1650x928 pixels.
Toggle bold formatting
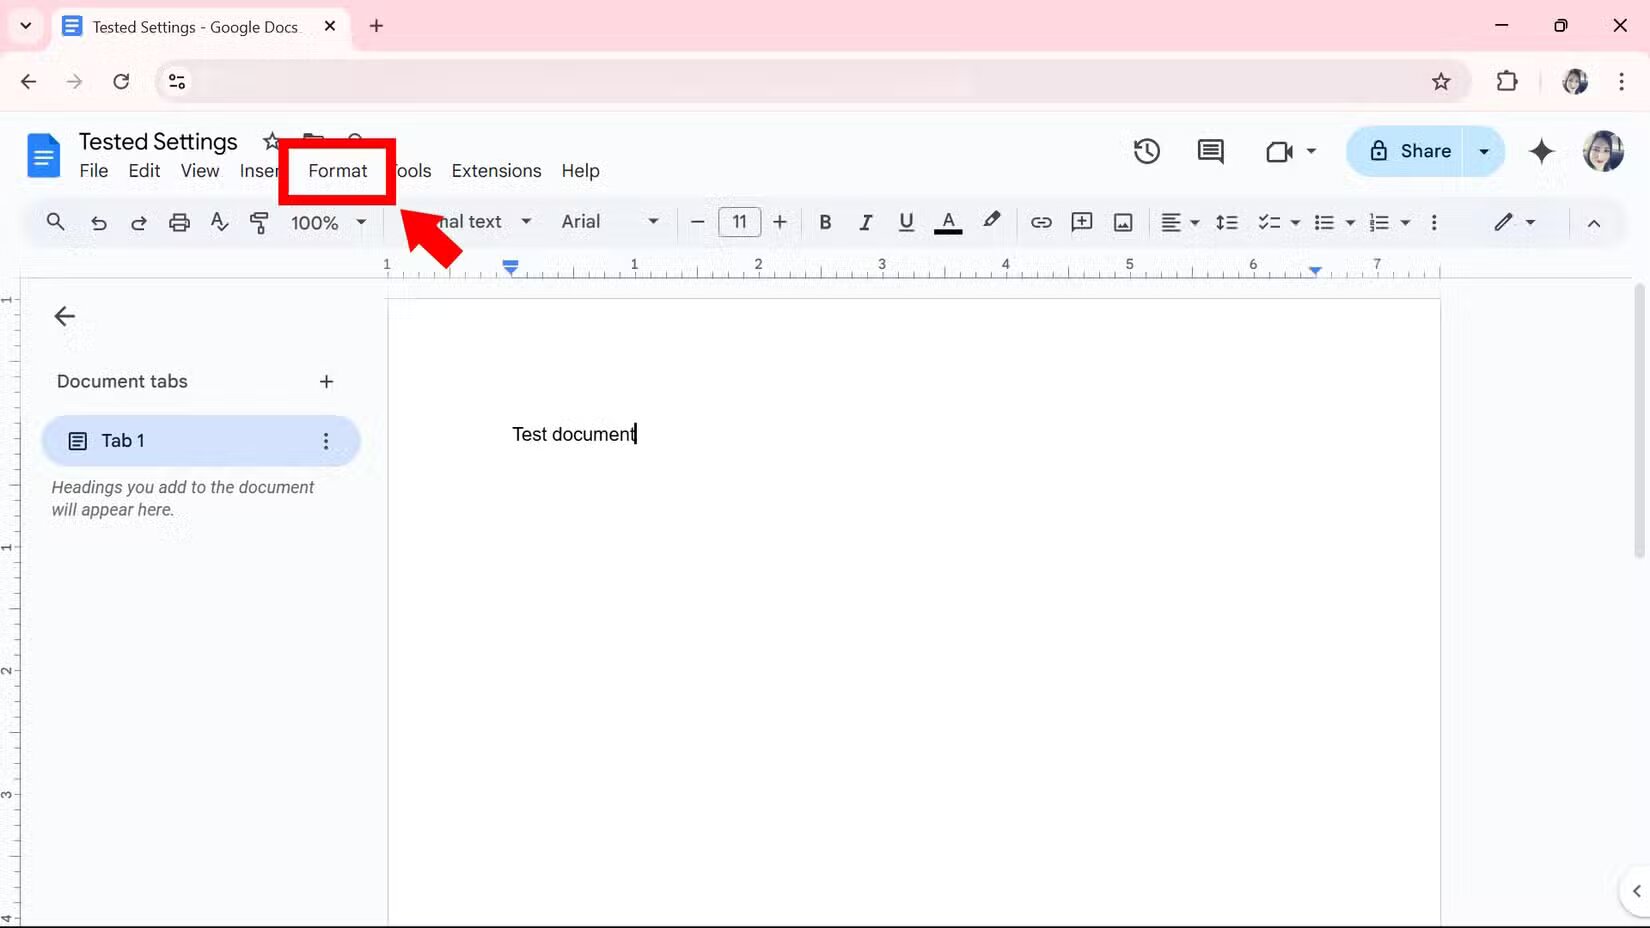(825, 222)
